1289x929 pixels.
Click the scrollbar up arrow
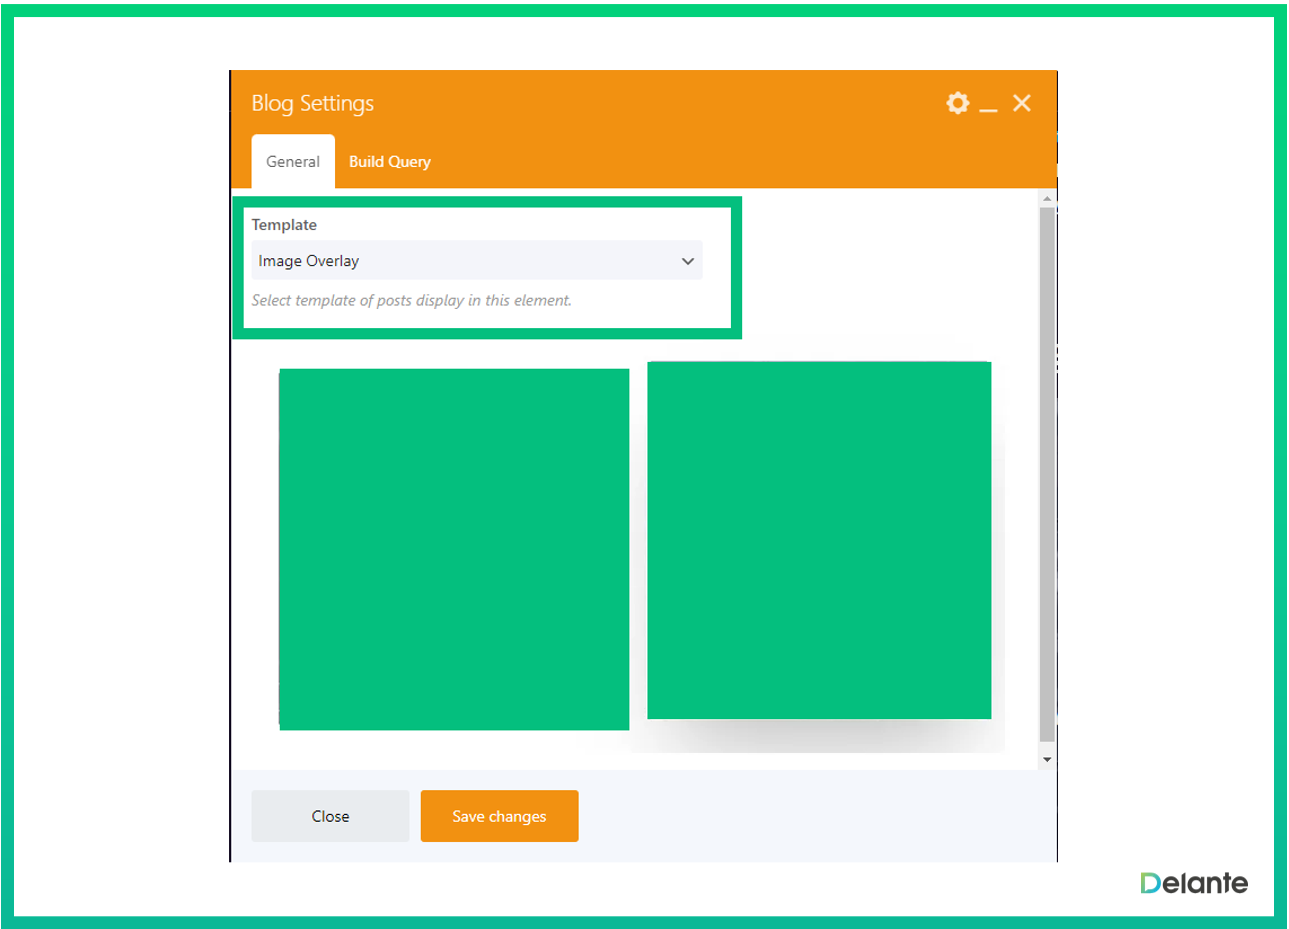click(1047, 198)
